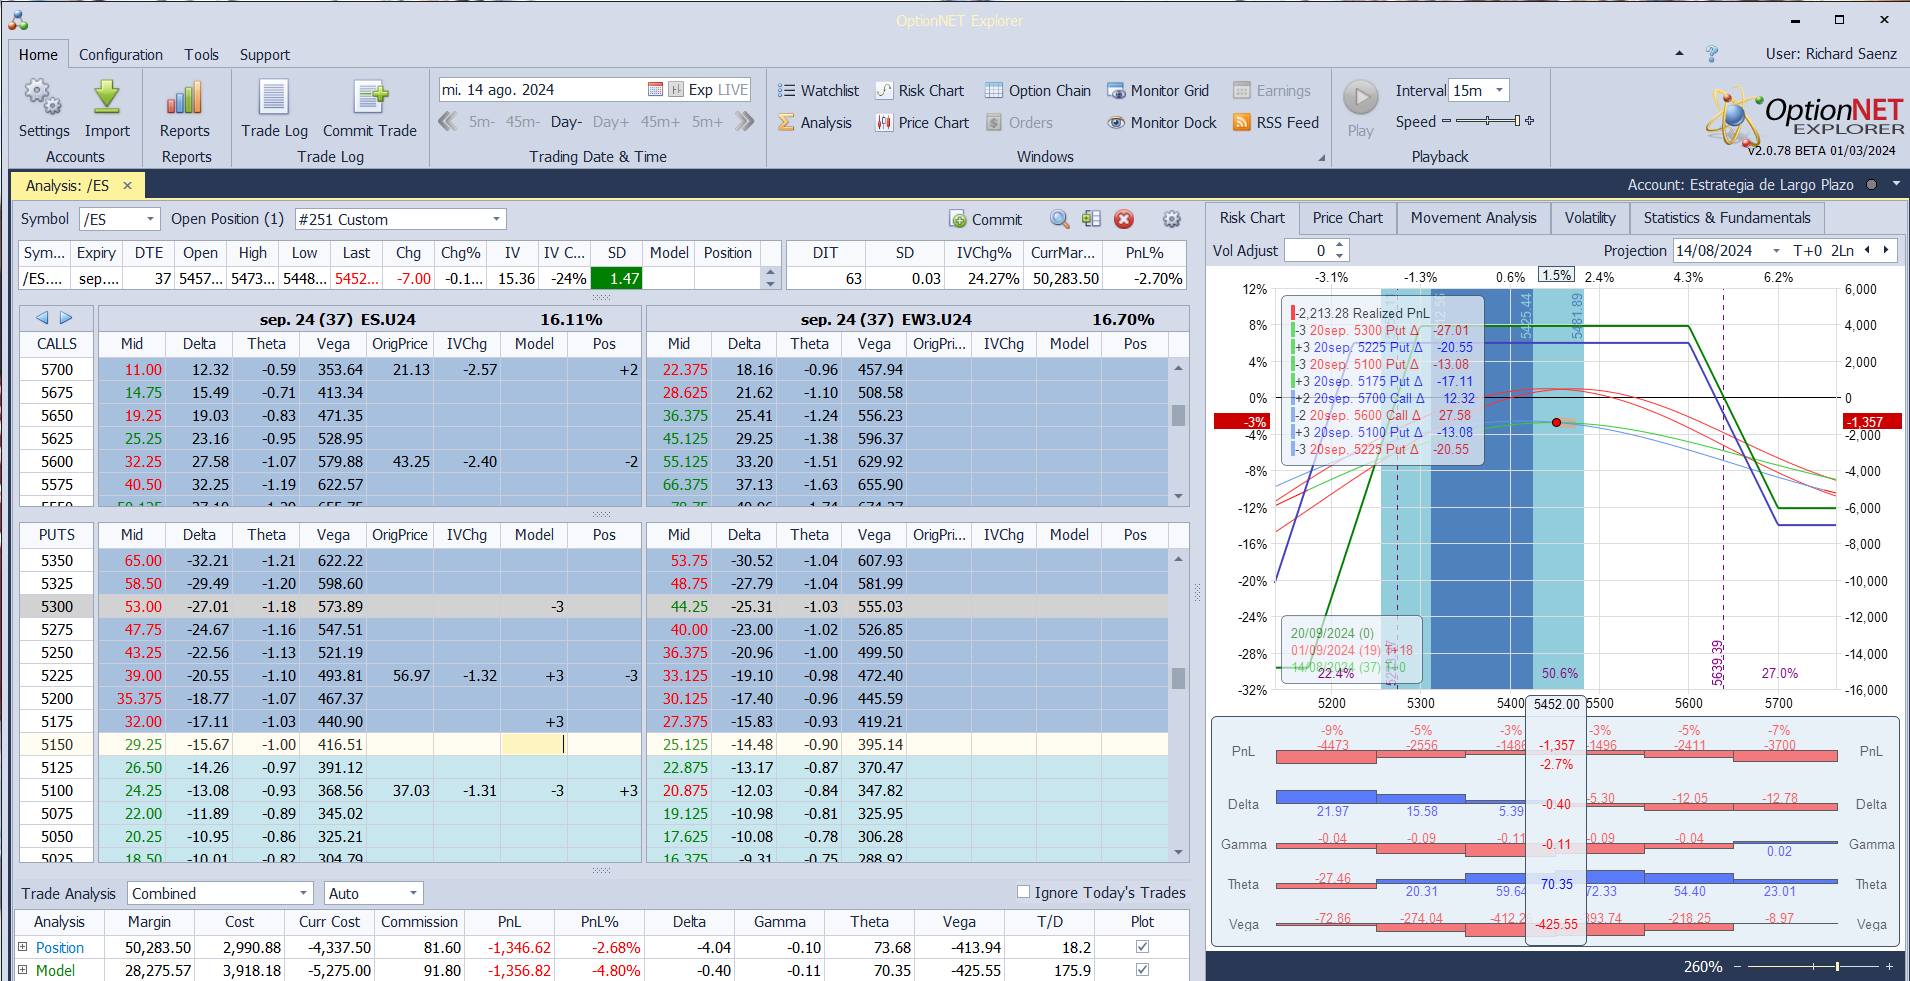
Task: Click the 5150 put Pos input cell
Action: [604, 744]
